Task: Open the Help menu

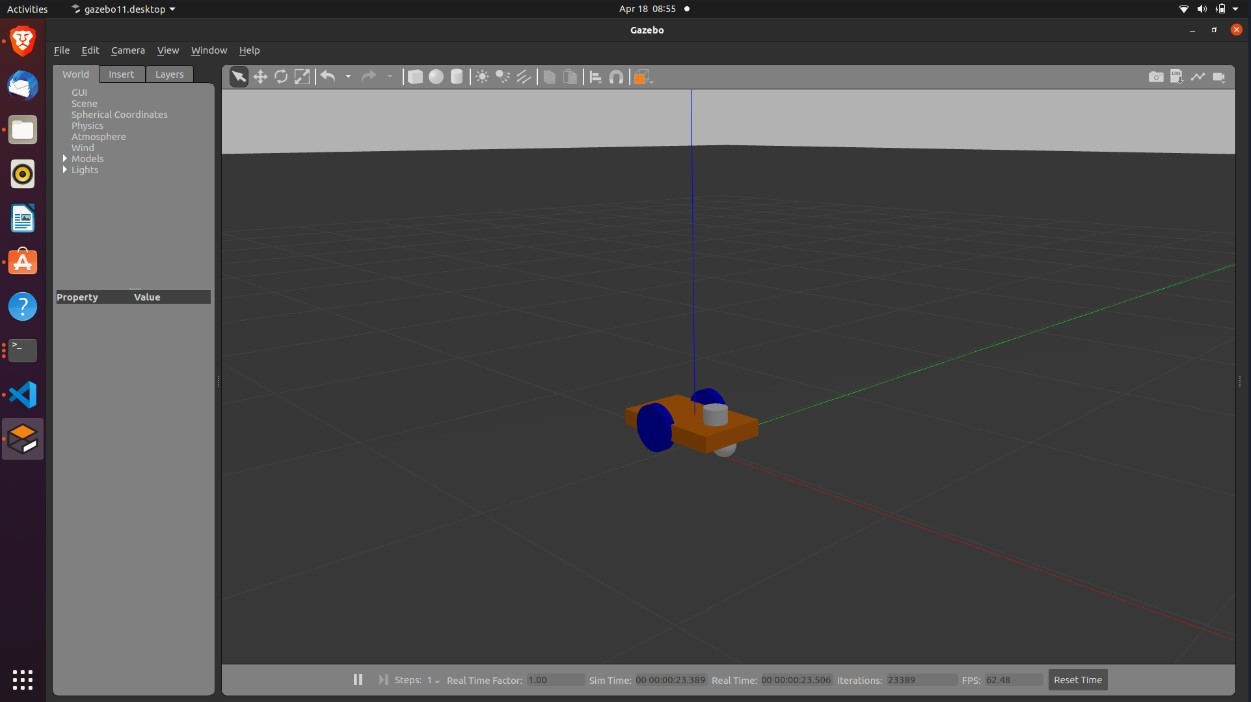Action: pyautogui.click(x=249, y=50)
